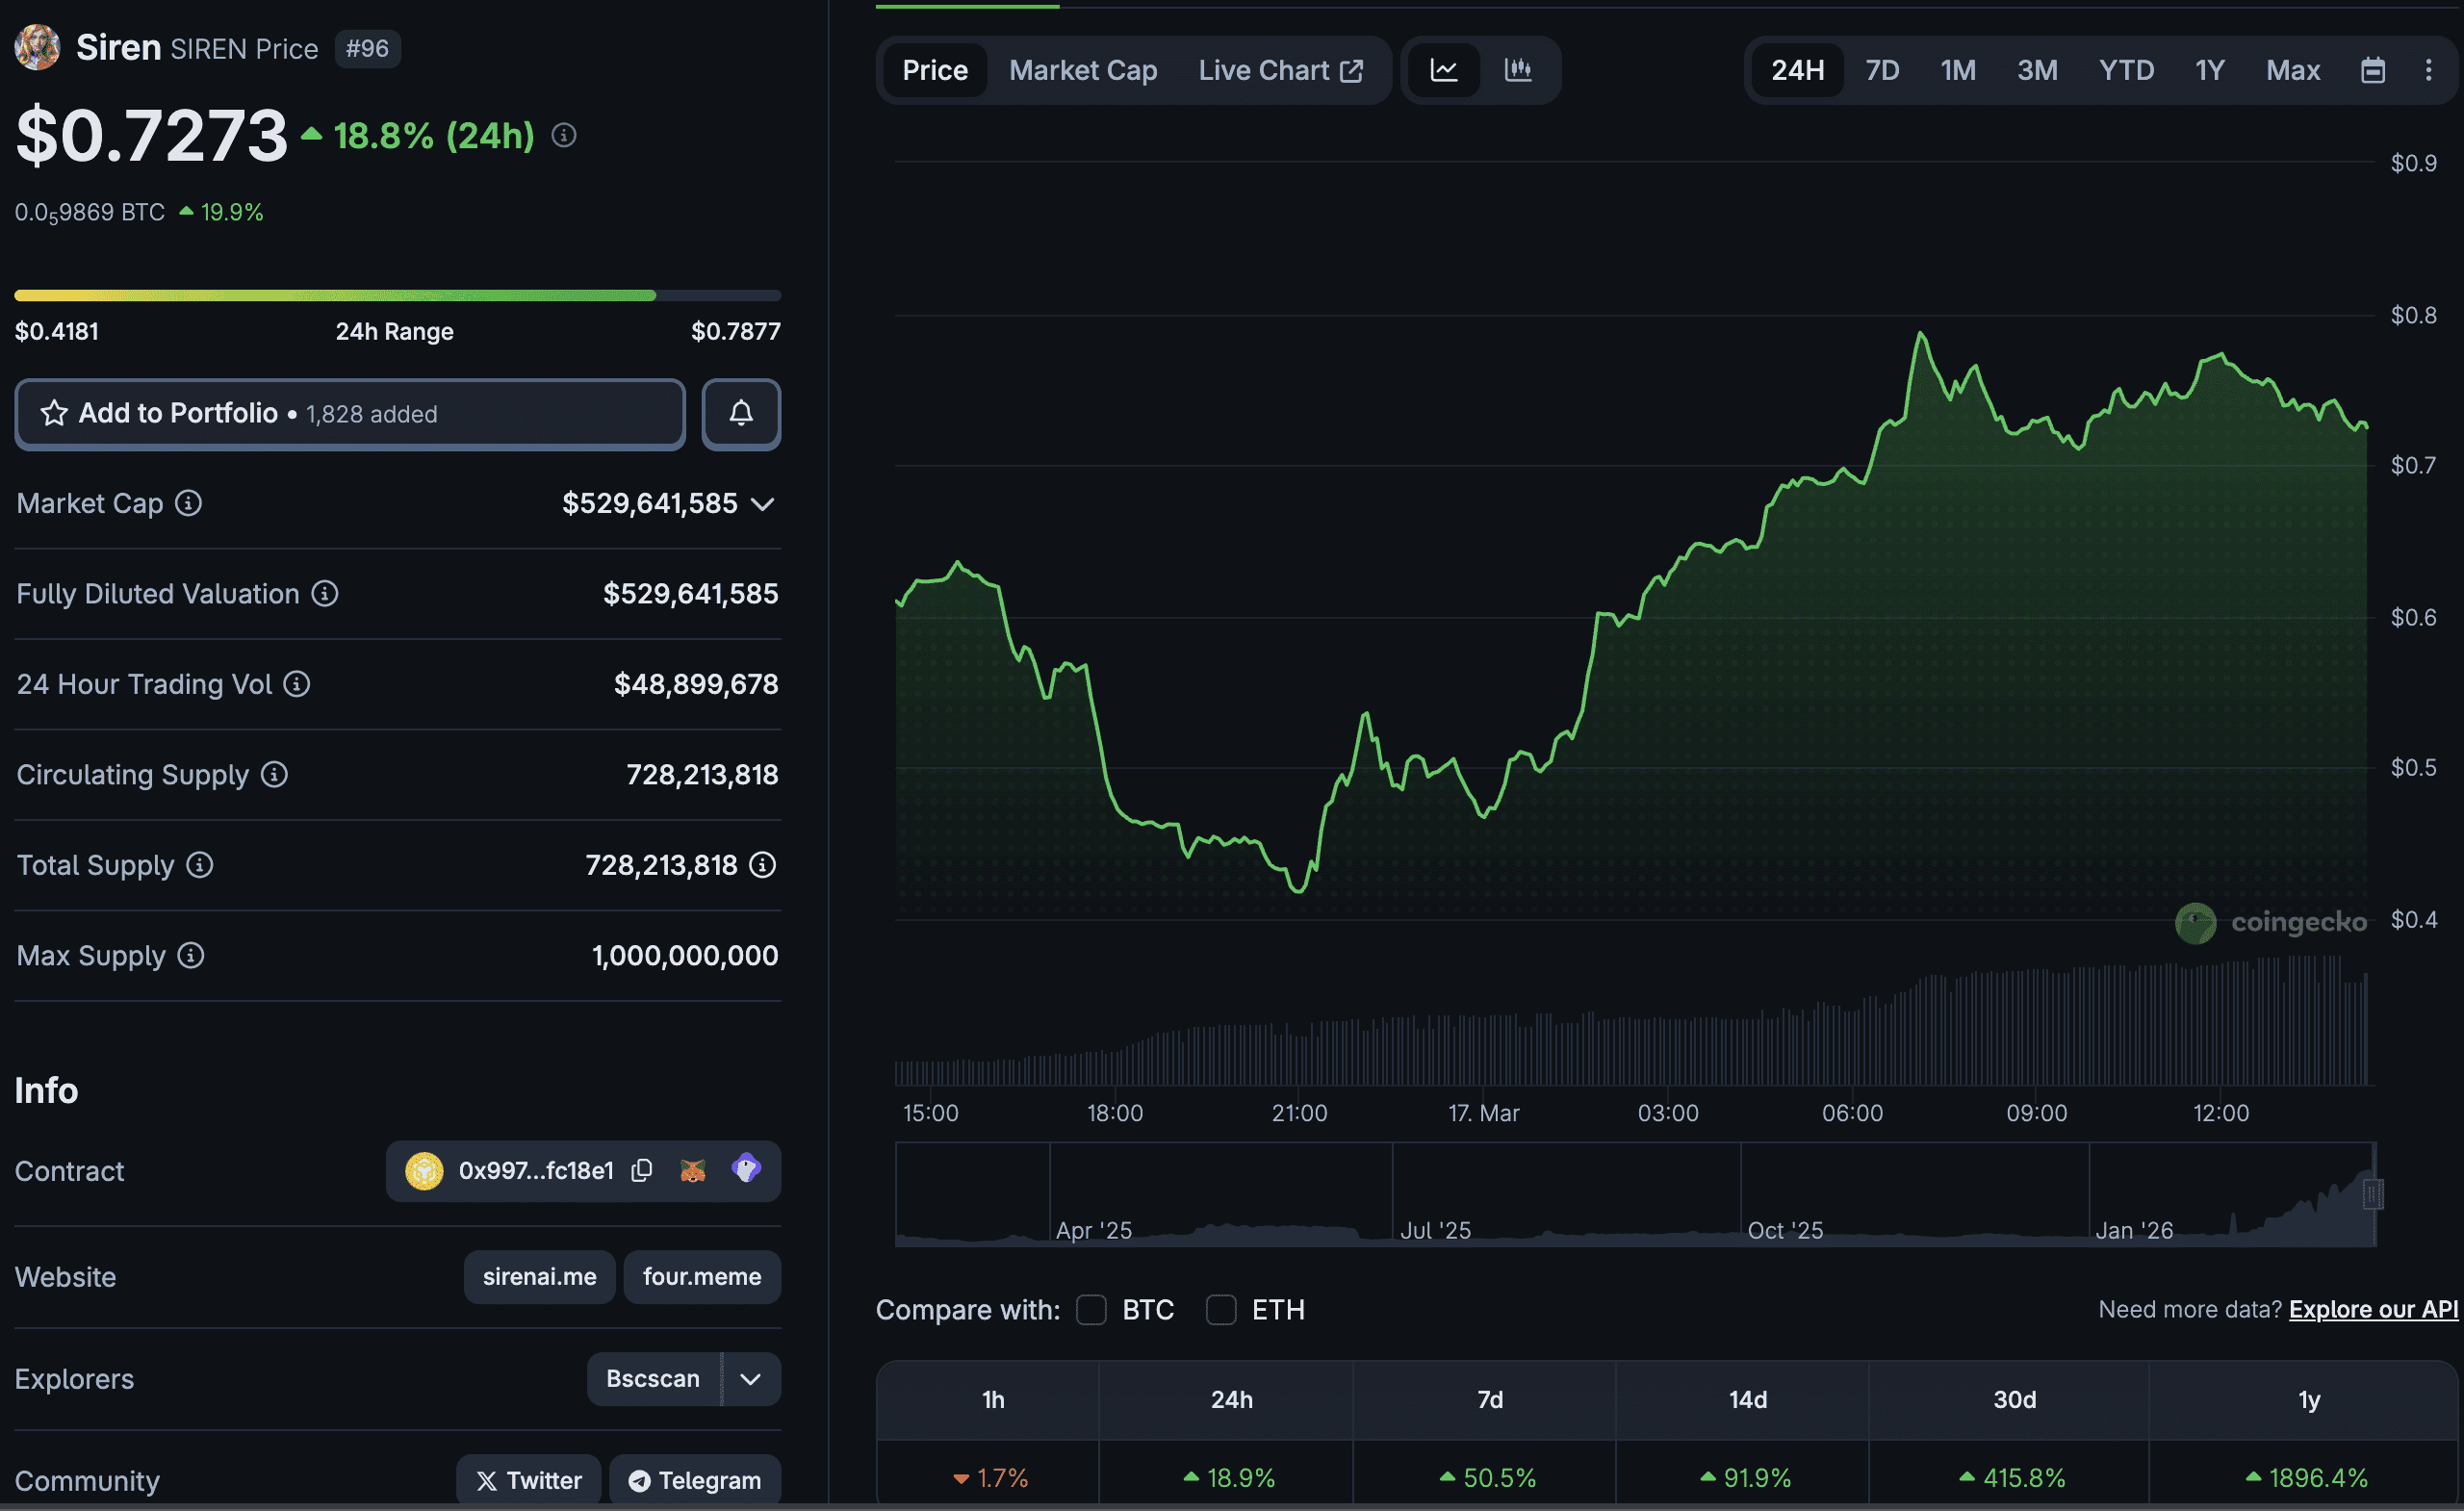Copy the SIREN contract address
Image resolution: width=2464 pixels, height=1511 pixels.
641,1170
